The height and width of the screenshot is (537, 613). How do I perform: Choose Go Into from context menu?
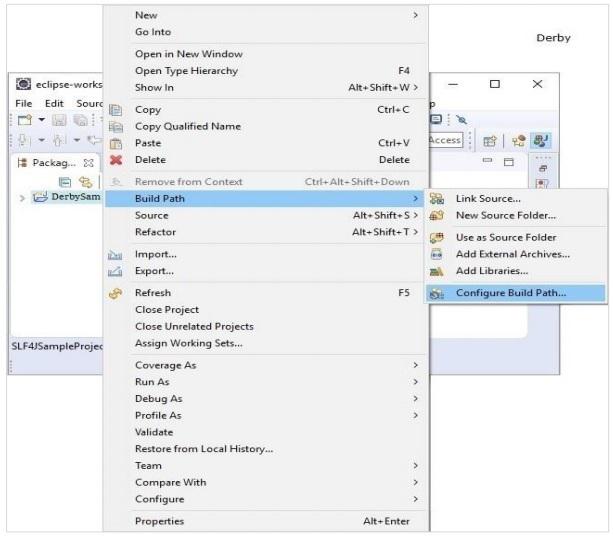pos(265,32)
